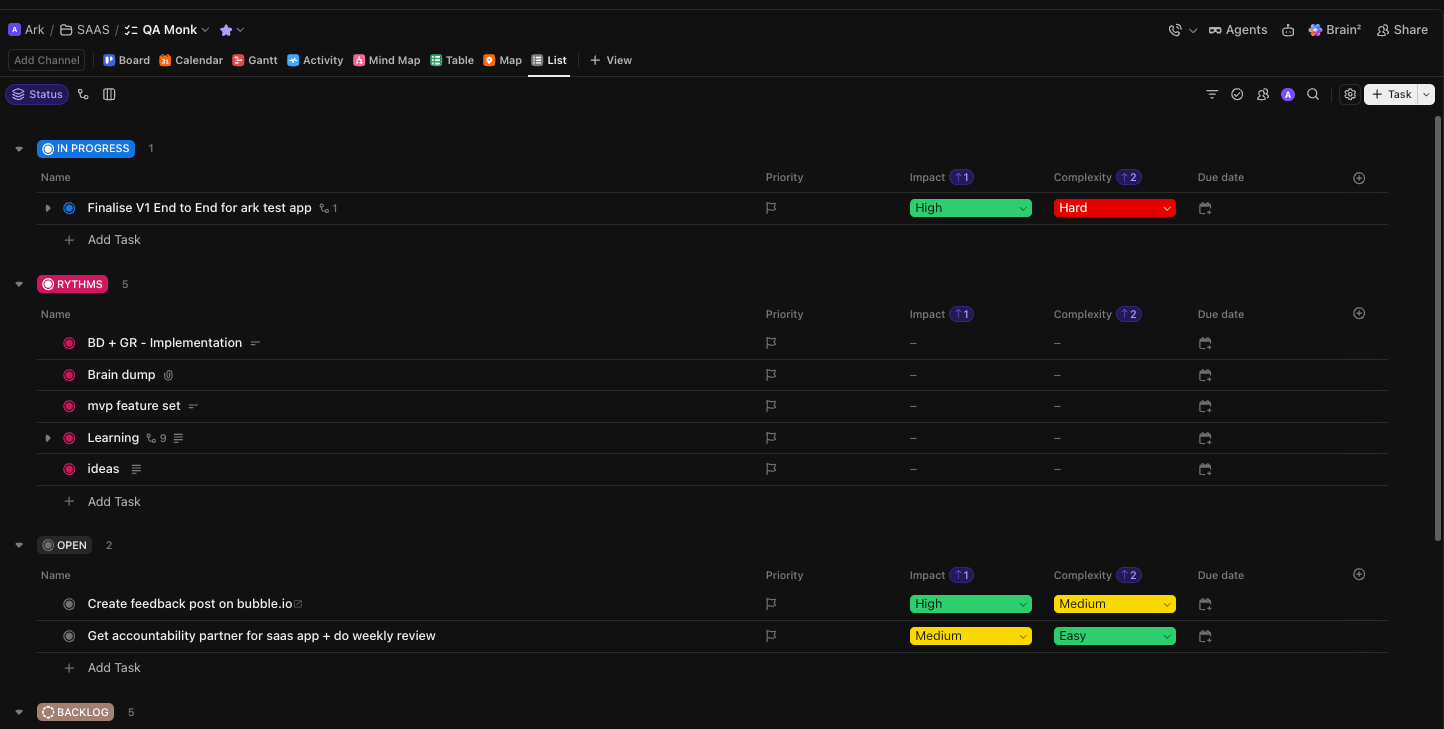
Task: Toggle status circle of BD + GR task
Action: tap(69, 343)
